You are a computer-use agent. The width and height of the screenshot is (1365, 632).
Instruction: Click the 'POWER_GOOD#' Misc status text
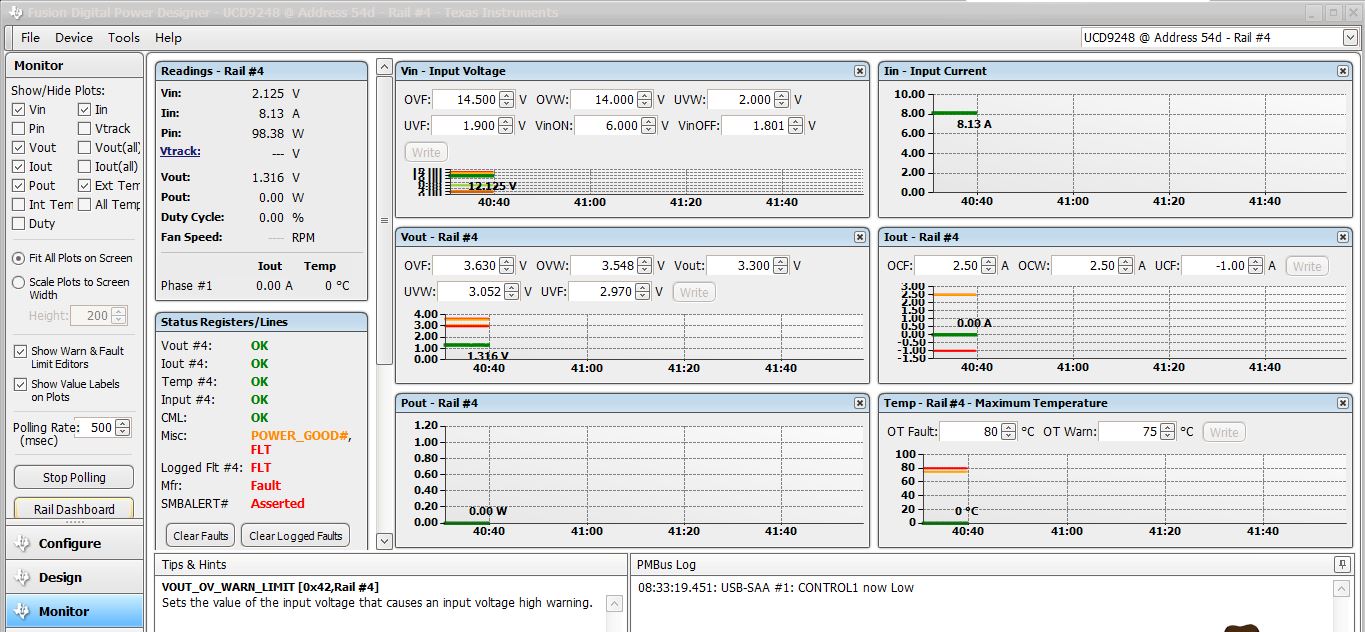tap(301, 436)
